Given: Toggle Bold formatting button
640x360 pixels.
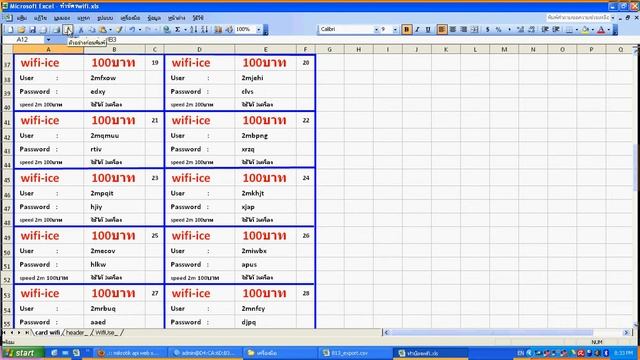Looking at the screenshot, I should [407, 29].
